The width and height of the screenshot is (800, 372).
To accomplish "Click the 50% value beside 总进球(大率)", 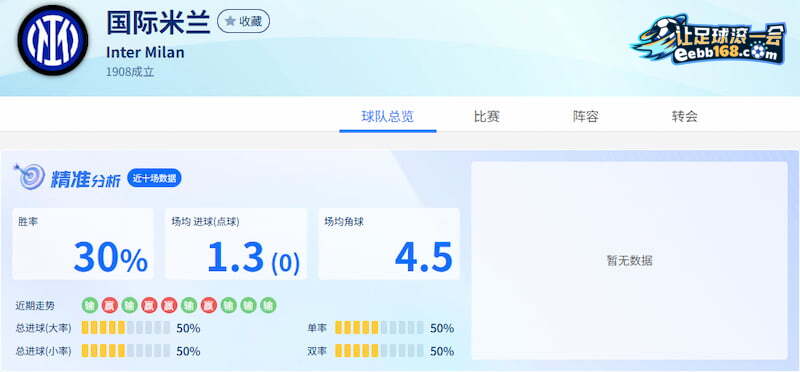I will pos(188,328).
